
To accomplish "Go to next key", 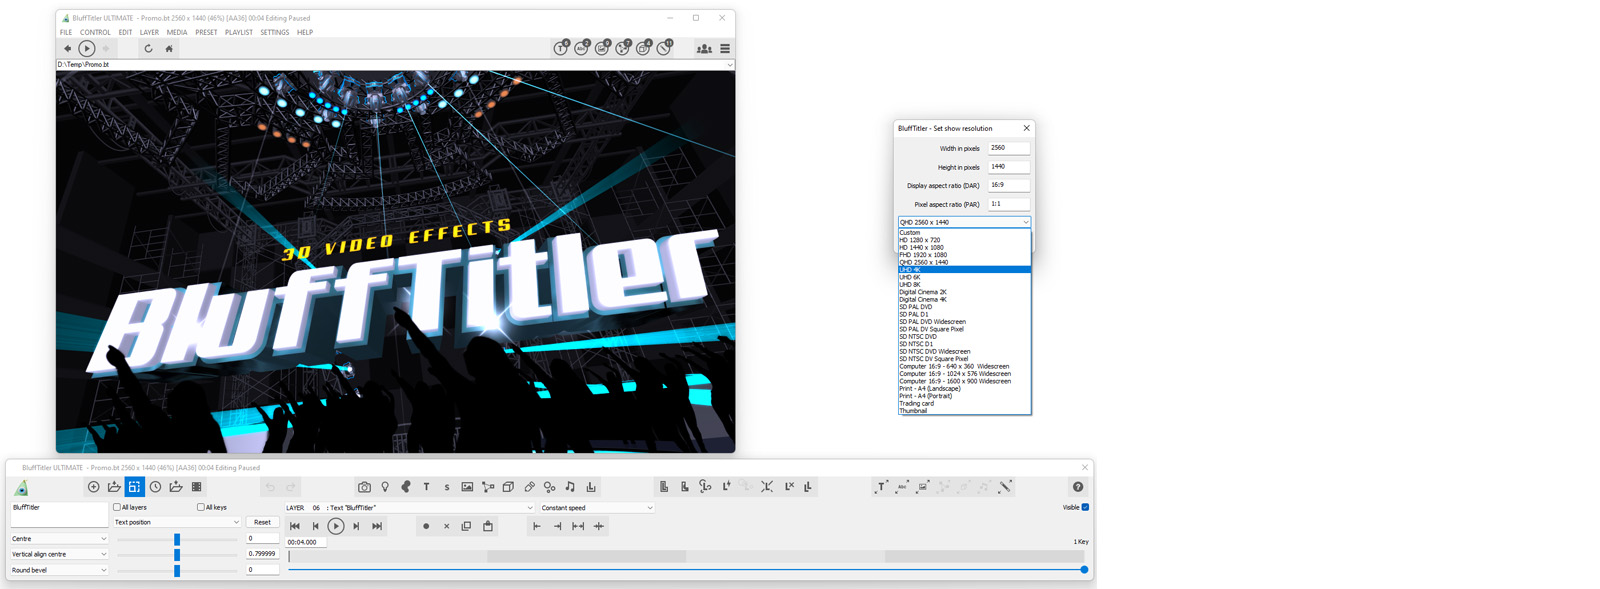I will (357, 526).
